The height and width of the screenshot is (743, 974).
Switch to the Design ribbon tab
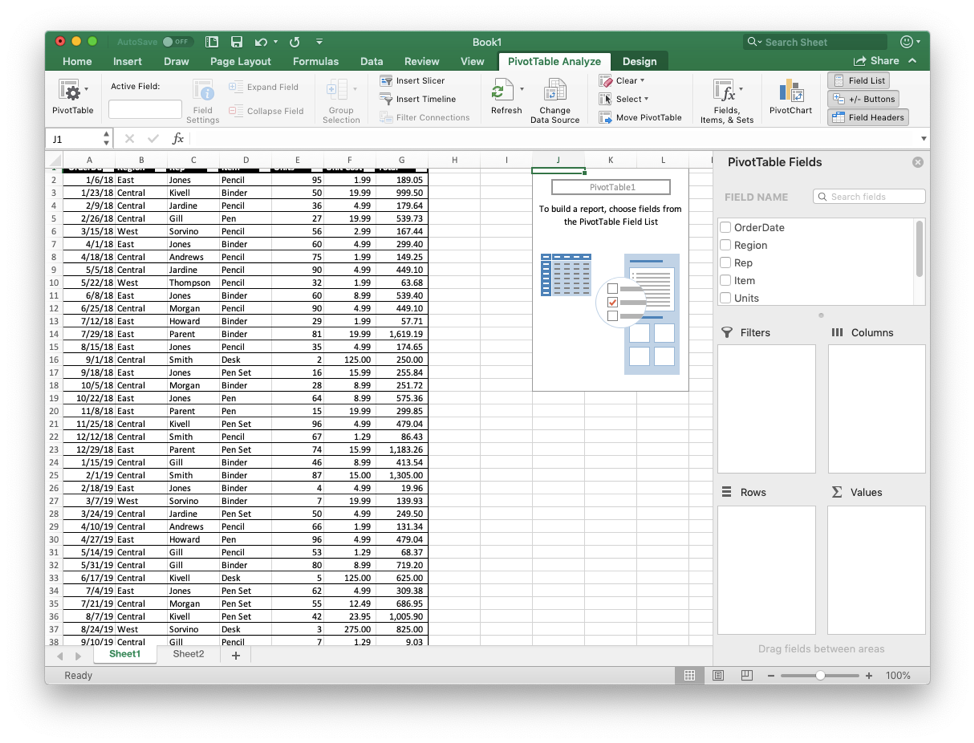(x=639, y=60)
